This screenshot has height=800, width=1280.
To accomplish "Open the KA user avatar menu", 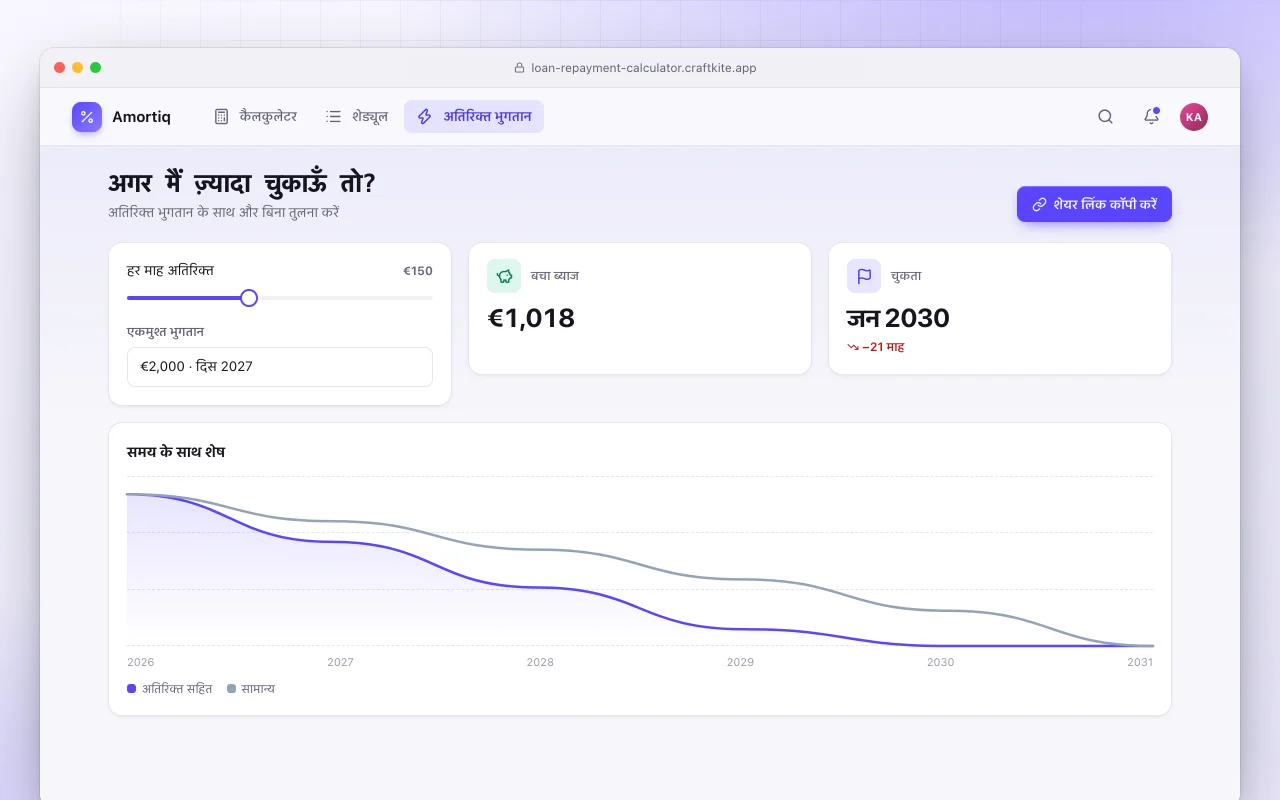I will (1194, 117).
